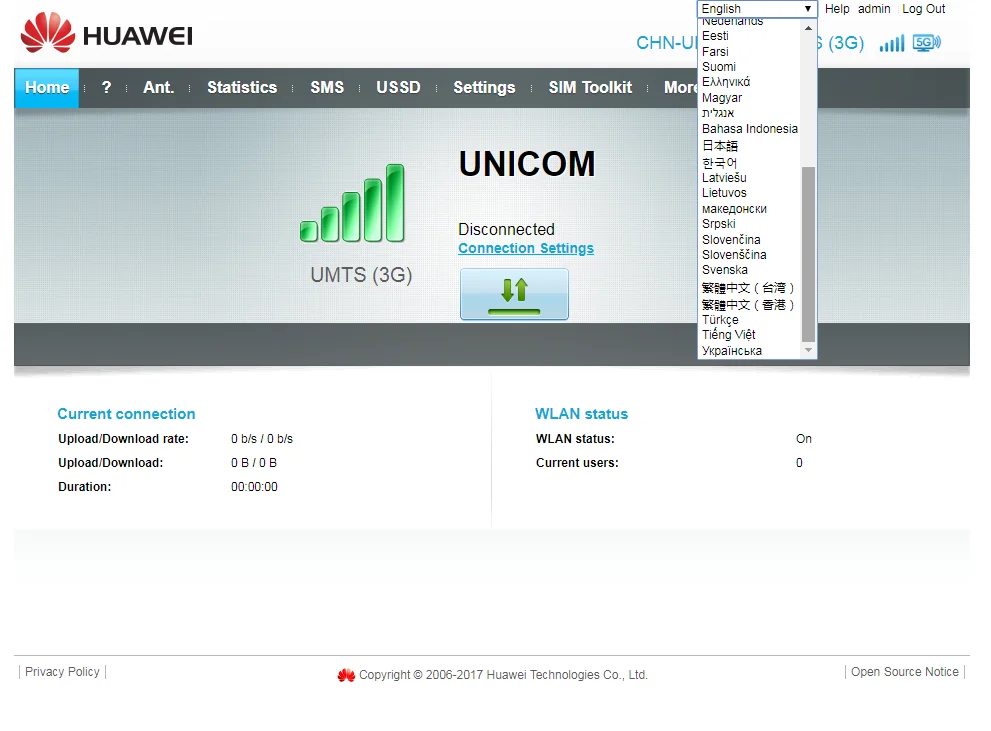This screenshot has height=731, width=991.
Task: Click the Huawei logo in the header
Action: (106, 33)
